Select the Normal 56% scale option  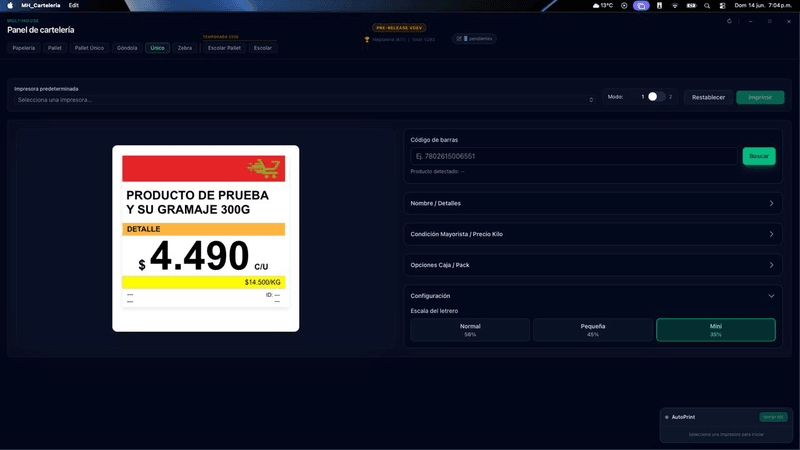(x=470, y=330)
